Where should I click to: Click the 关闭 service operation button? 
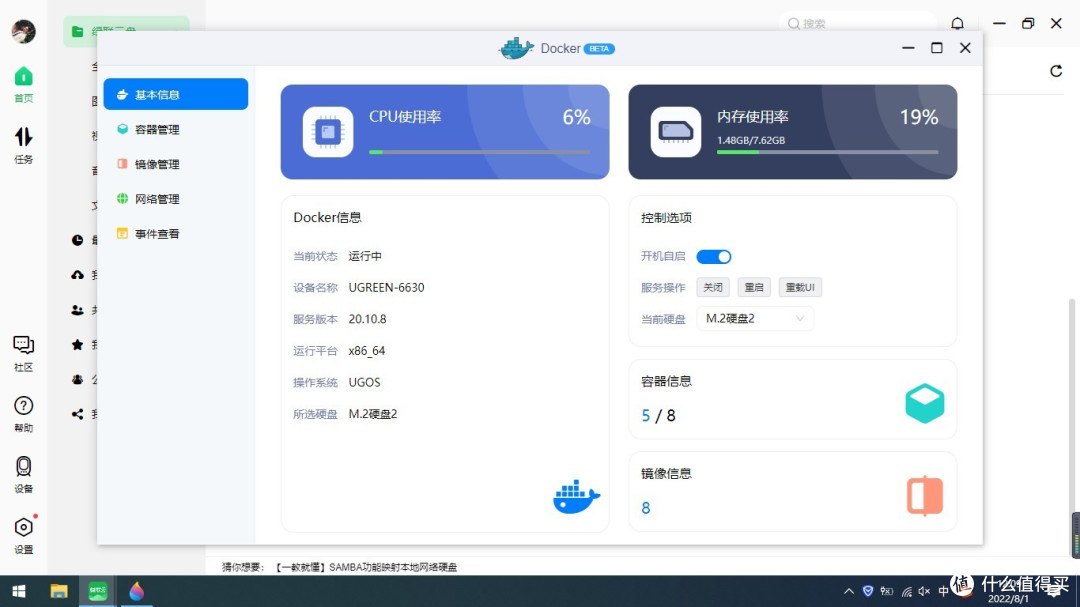point(712,287)
